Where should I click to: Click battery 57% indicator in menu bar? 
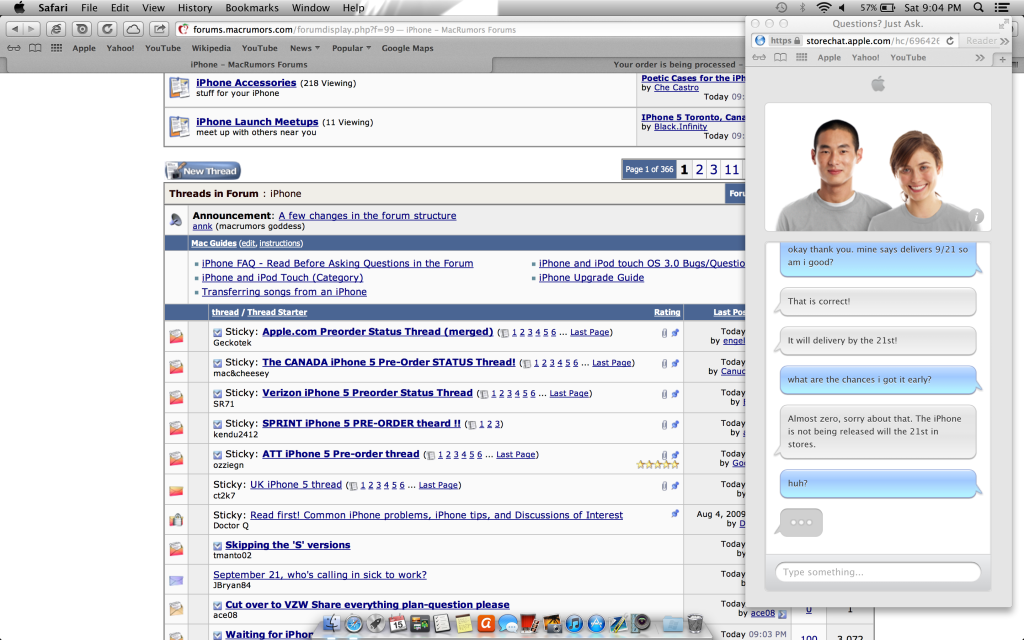point(878,8)
